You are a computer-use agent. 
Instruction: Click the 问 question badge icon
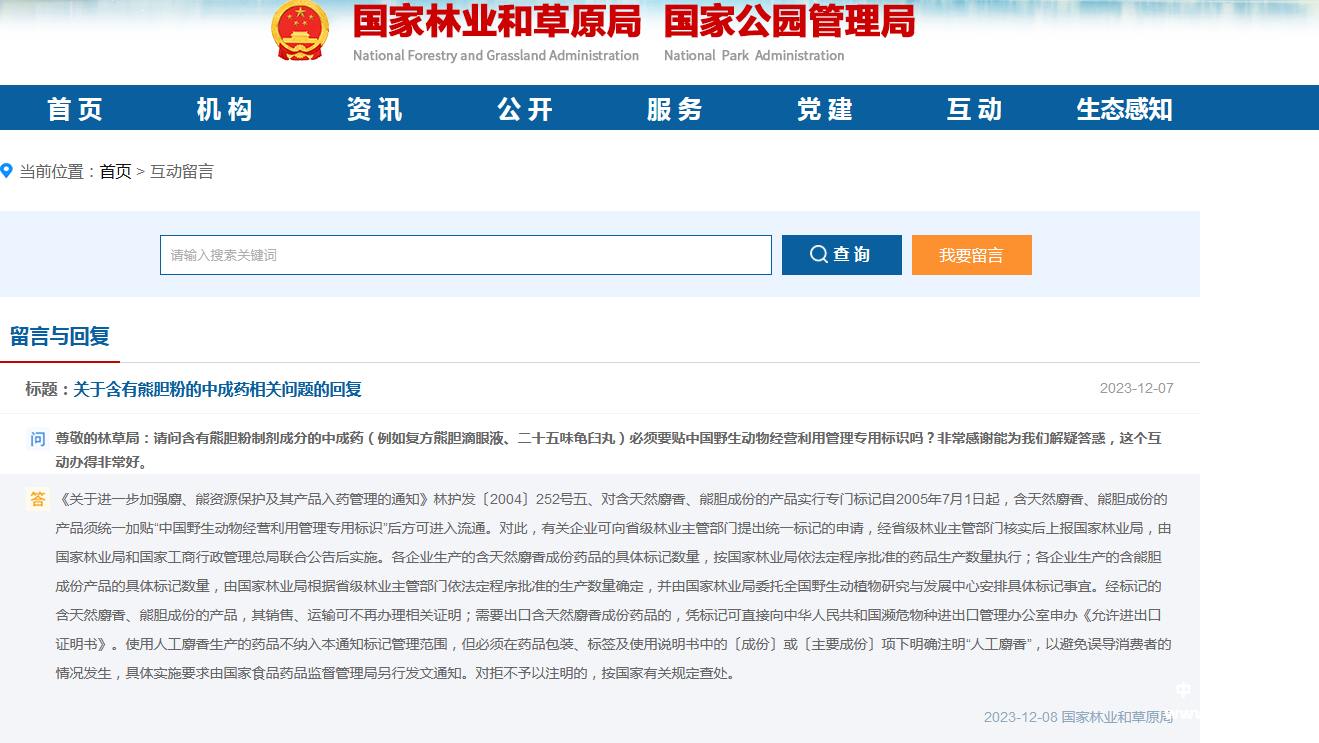(x=38, y=438)
